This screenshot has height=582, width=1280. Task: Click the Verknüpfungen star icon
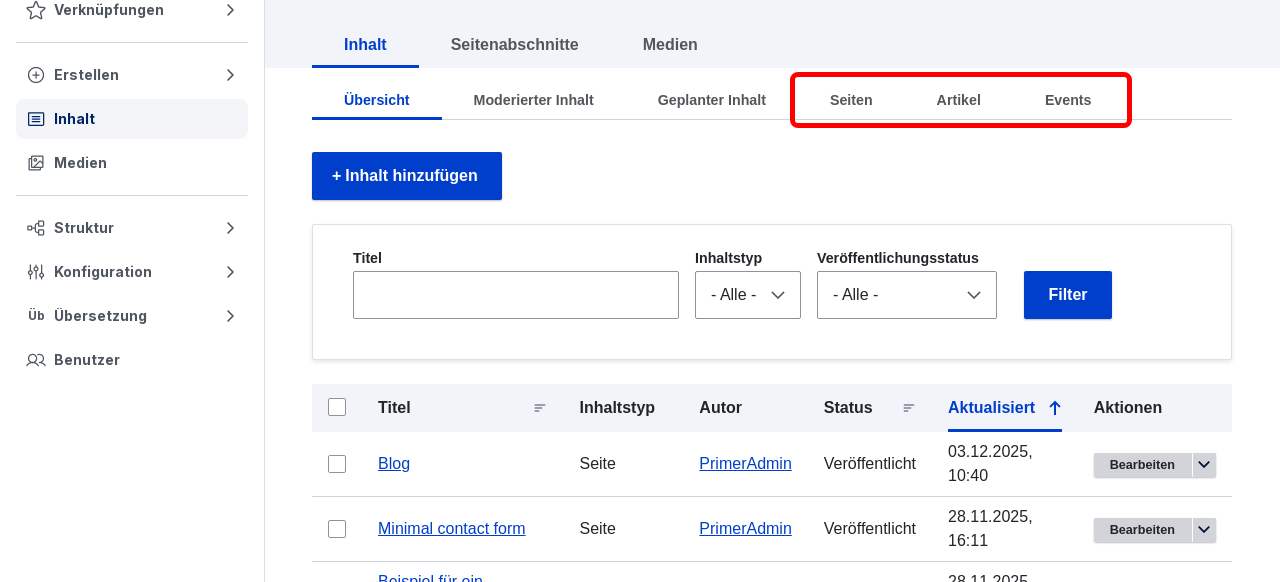[x=36, y=10]
